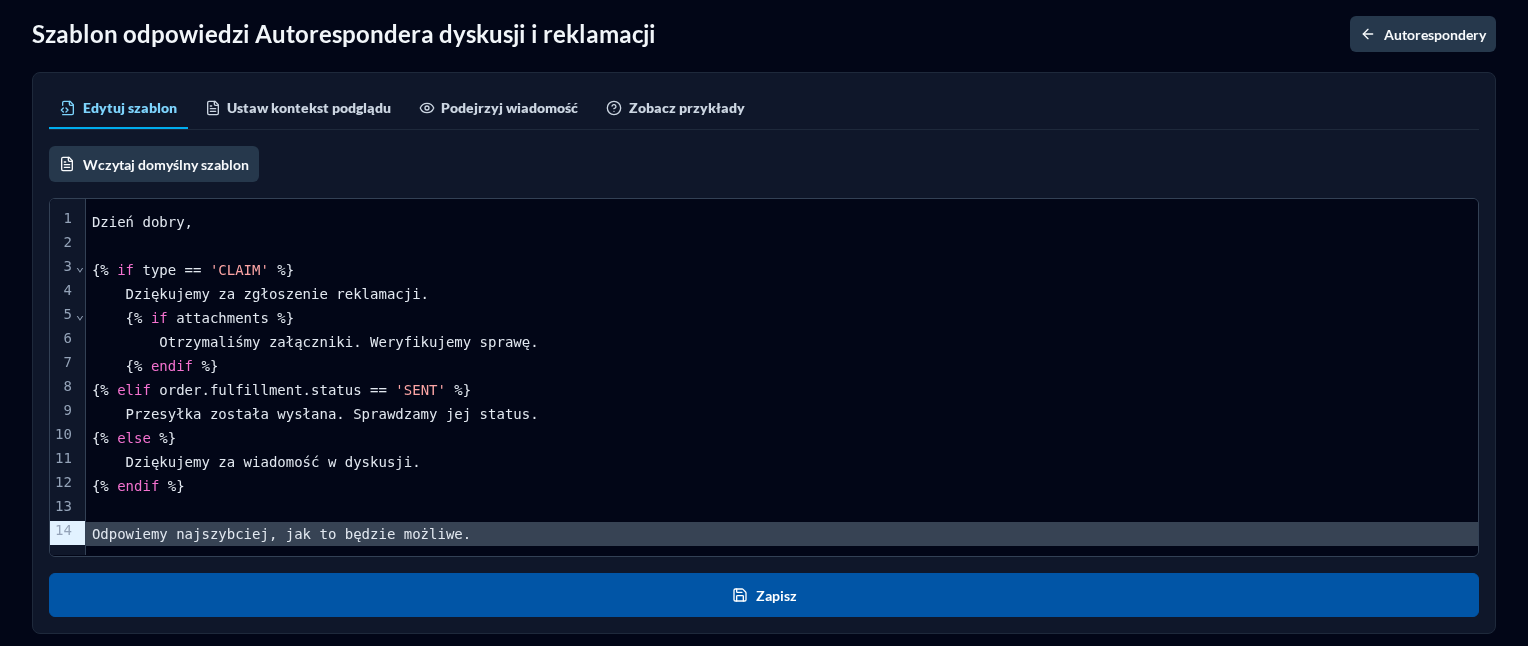
Task: Collapse the code fold at line 5
Action: pos(80,317)
